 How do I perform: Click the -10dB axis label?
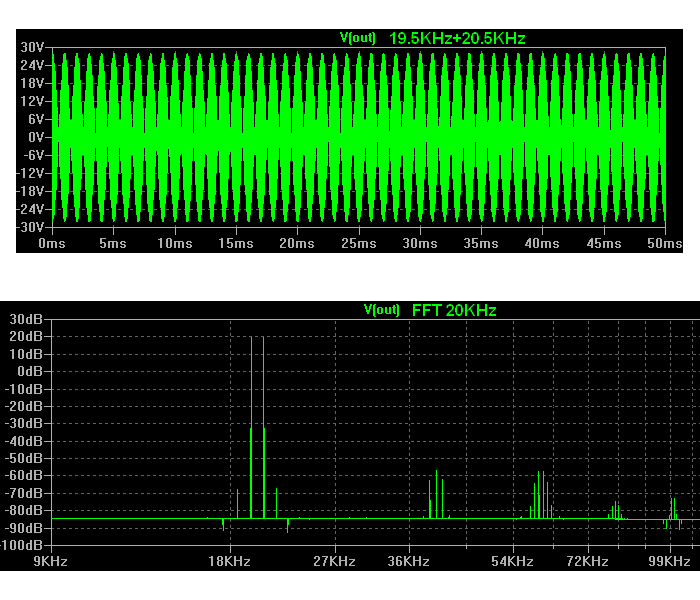point(23,389)
